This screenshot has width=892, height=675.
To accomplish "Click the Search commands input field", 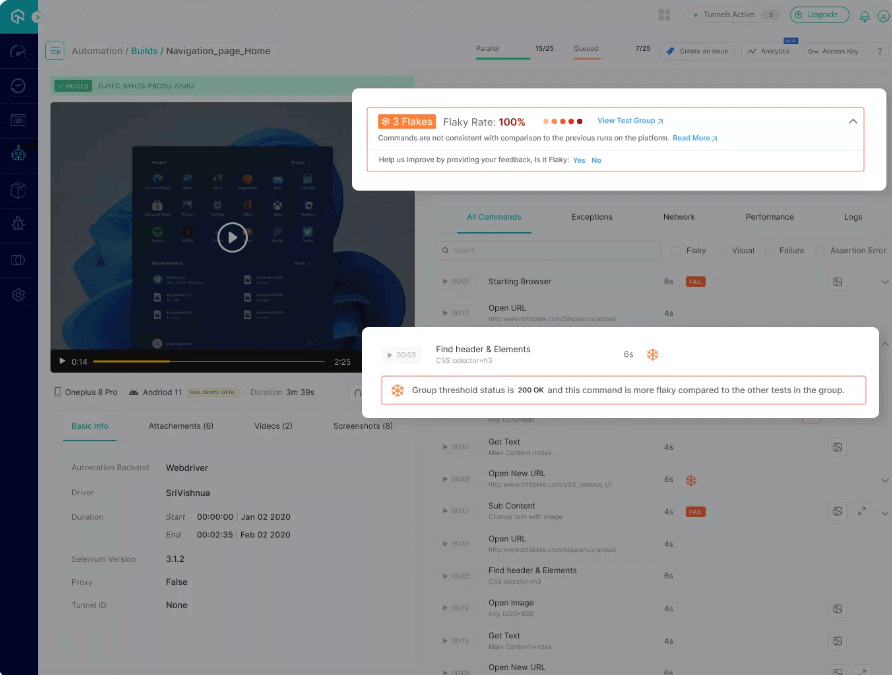I will (549, 250).
